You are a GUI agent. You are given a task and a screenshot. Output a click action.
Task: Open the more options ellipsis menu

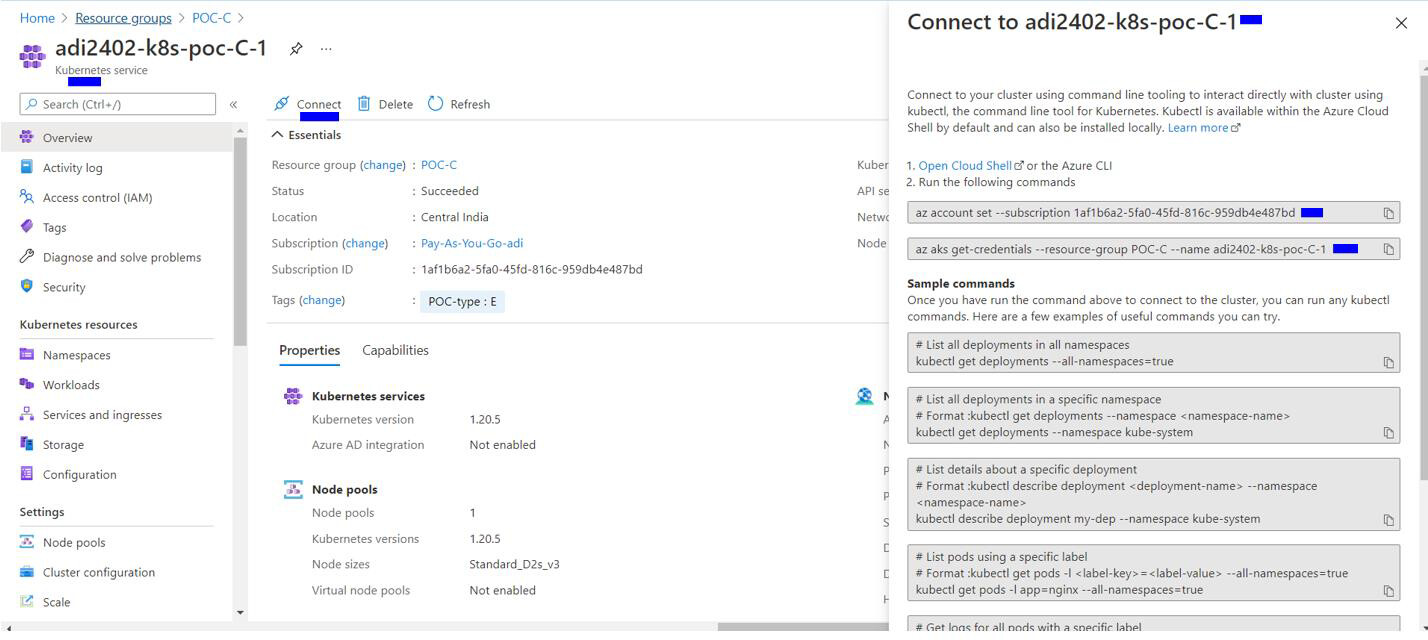[326, 48]
